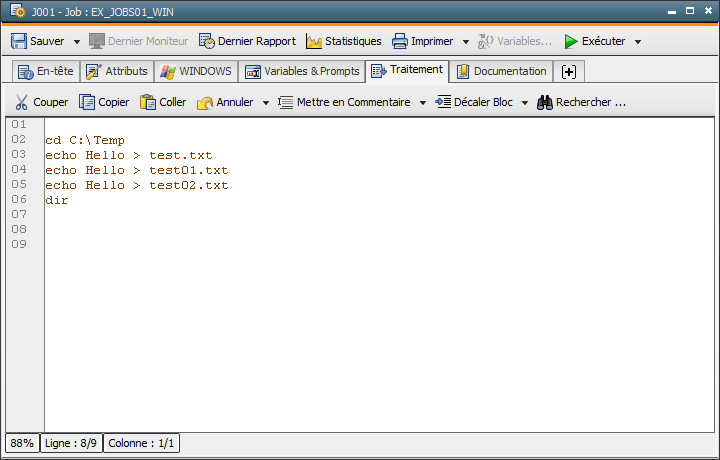The image size is (720, 460).
Task: Open the Documentation tab
Action: (x=501, y=72)
